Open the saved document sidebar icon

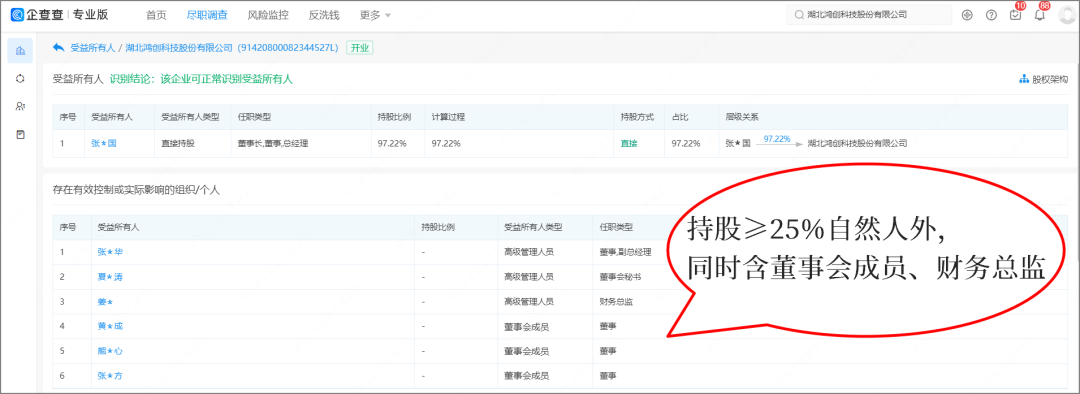point(20,134)
